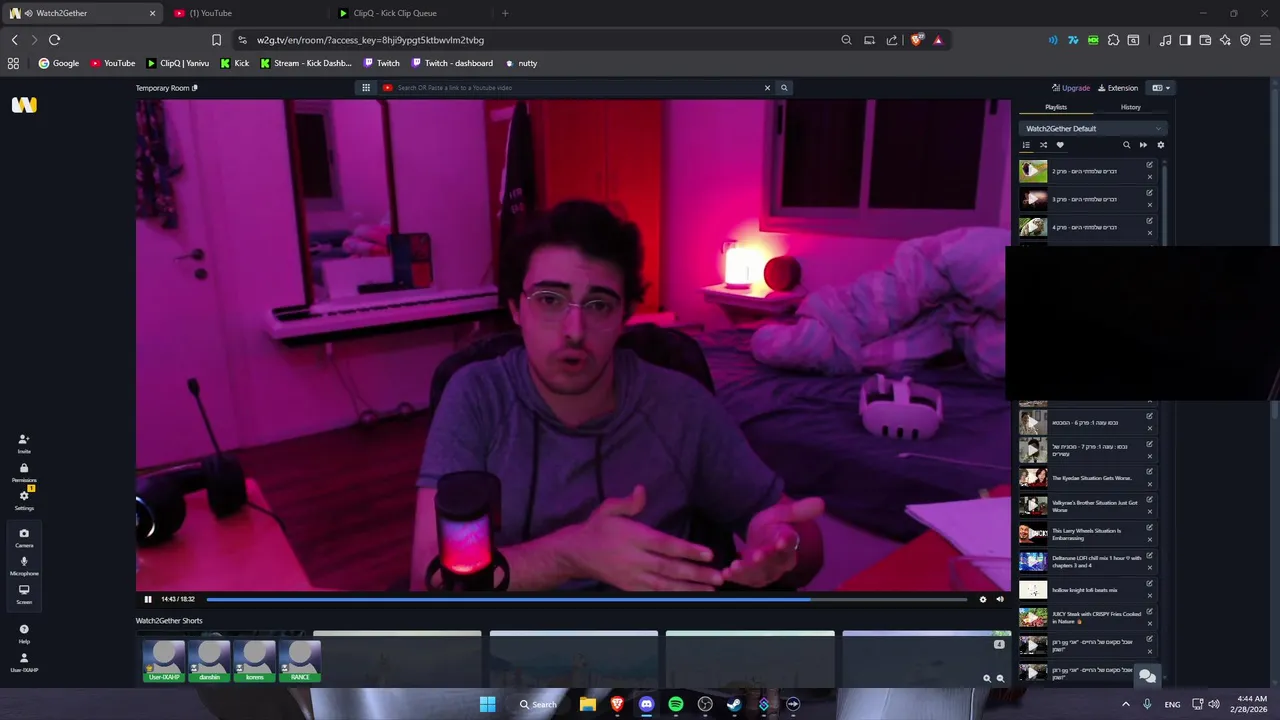Toggle the Microphone in sidebar

pos(24,565)
